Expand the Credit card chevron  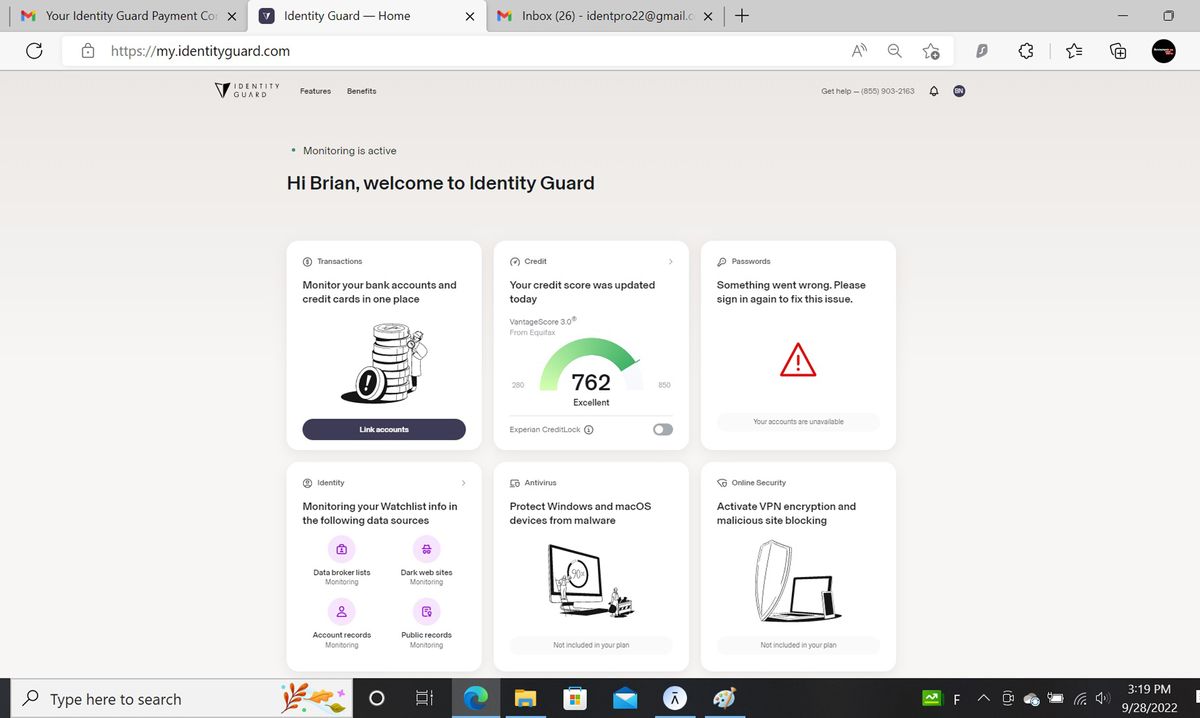670,261
